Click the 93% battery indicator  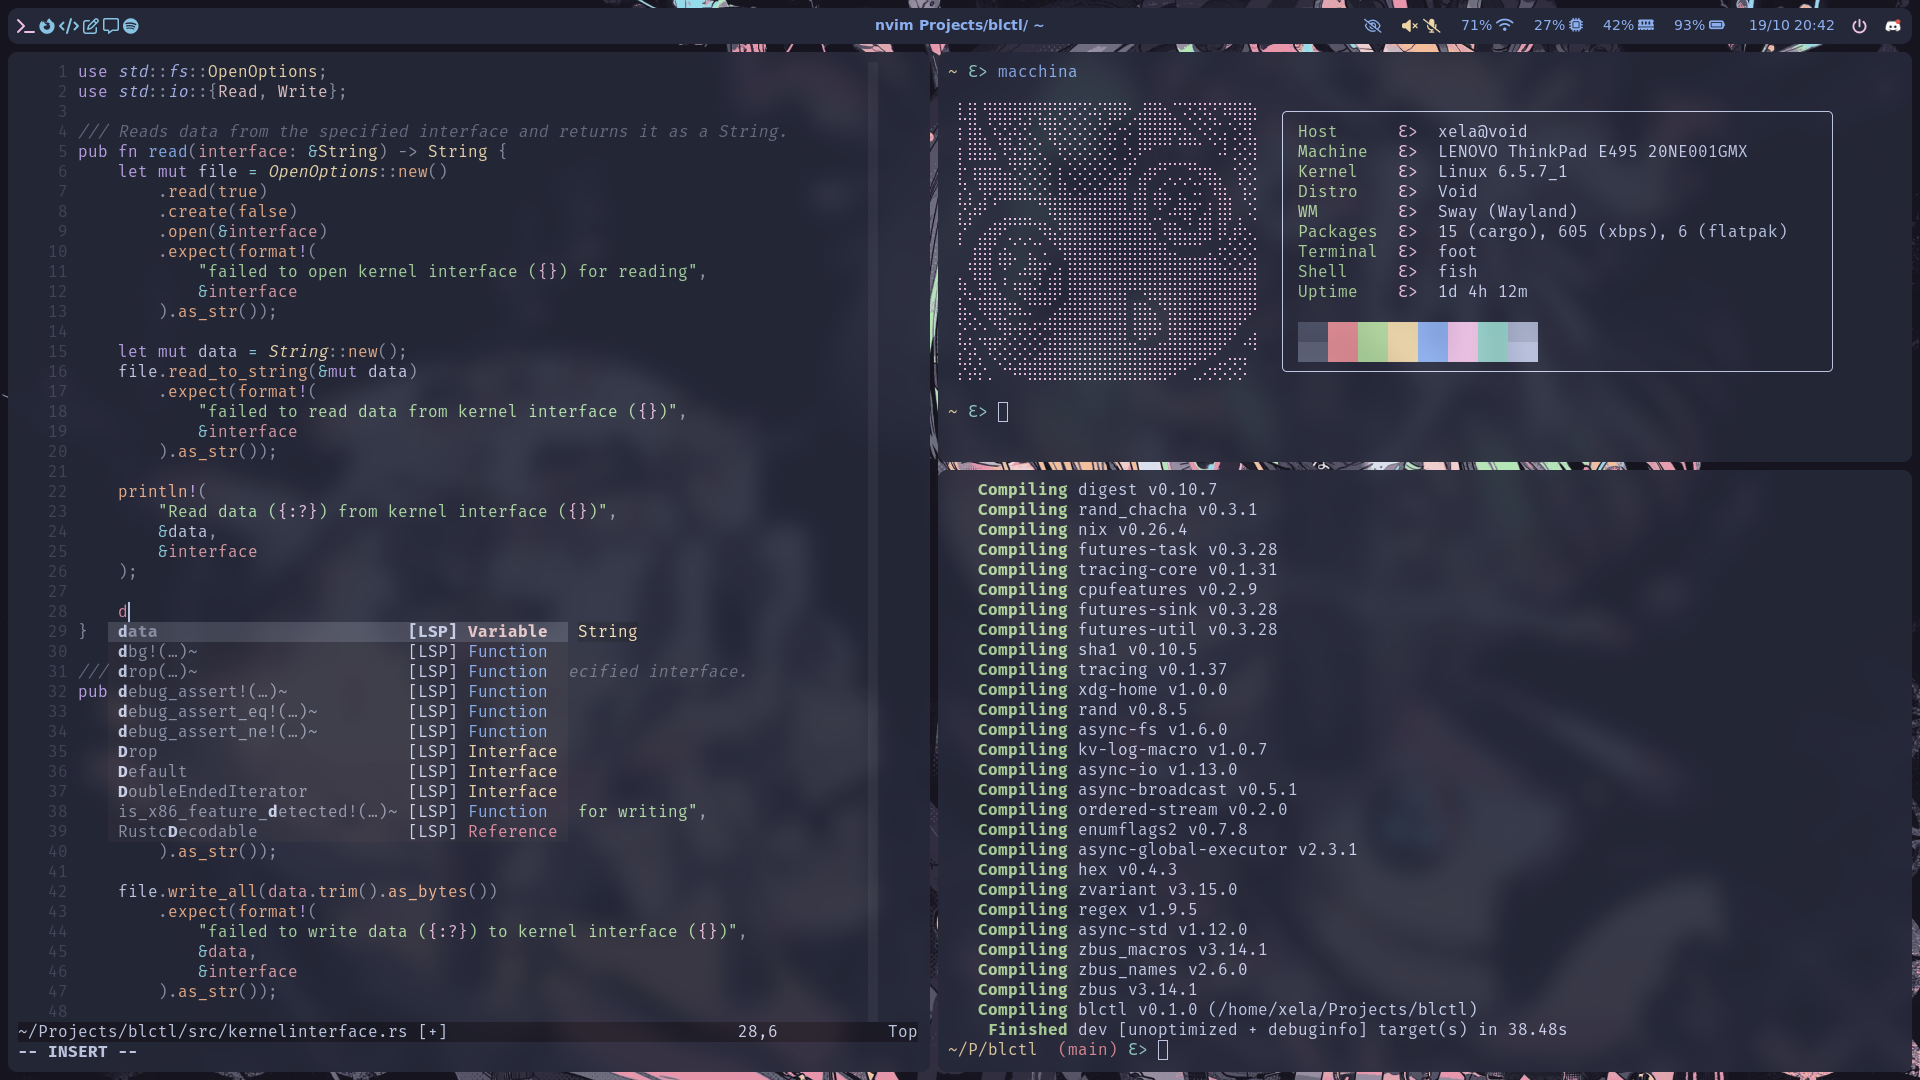pos(1699,26)
